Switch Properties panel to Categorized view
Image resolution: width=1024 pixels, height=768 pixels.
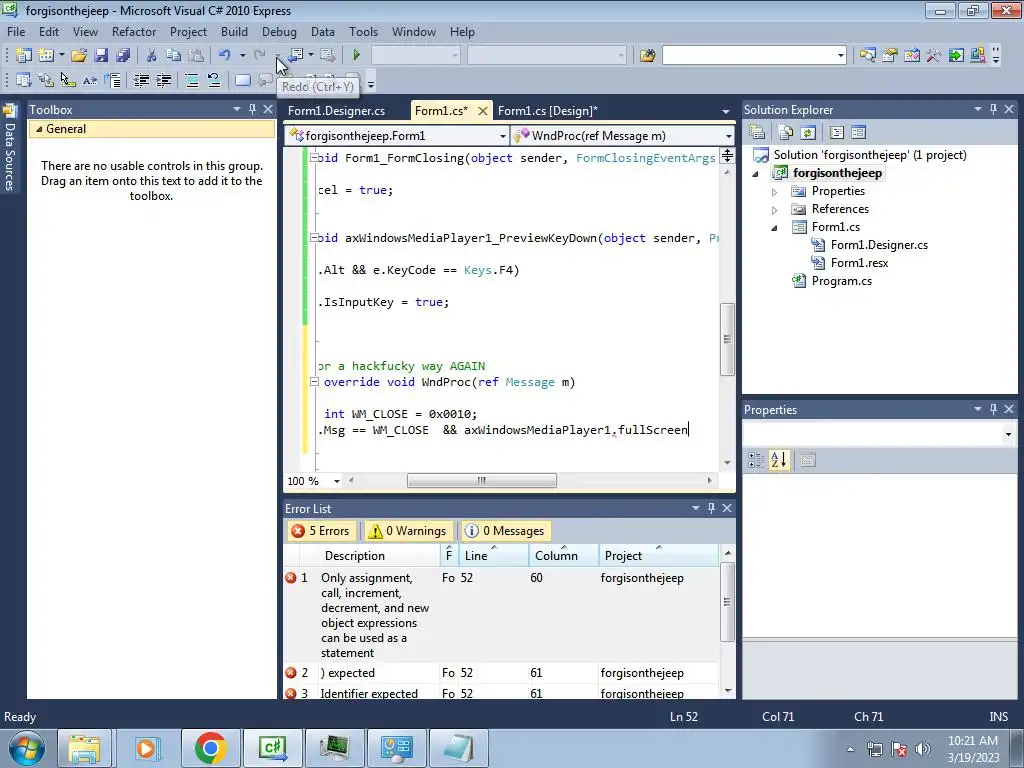tap(756, 460)
